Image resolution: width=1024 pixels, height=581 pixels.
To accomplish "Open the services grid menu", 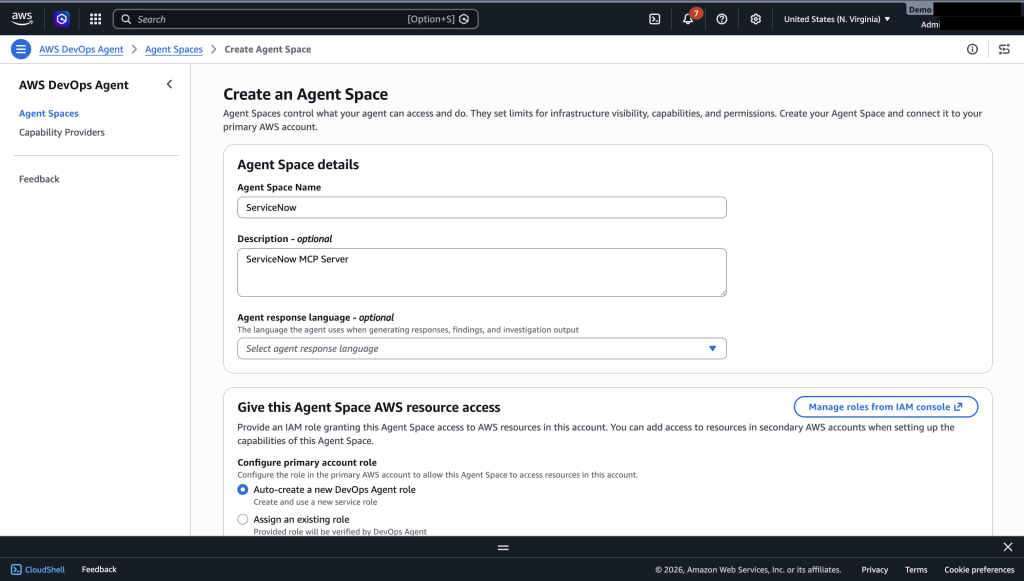I will pyautogui.click(x=95, y=19).
